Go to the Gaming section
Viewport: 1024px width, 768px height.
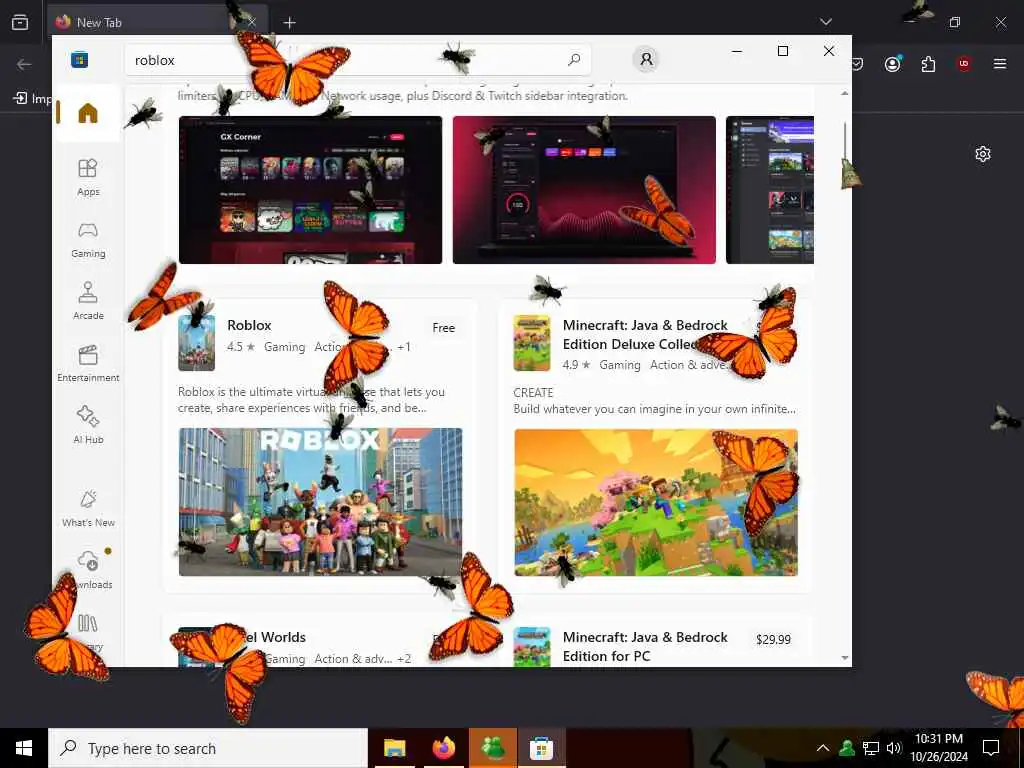point(88,240)
